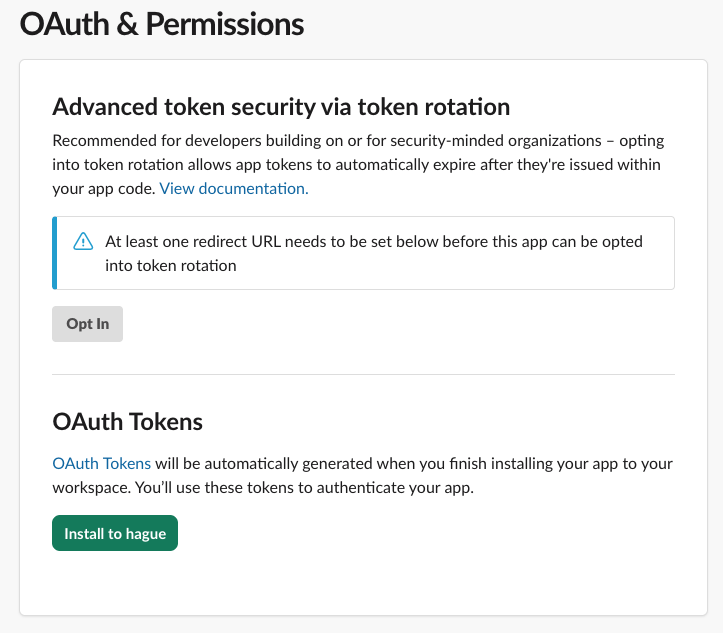Select the Advanced token security heading
Screen dimensions: 723x633
tap(281, 107)
